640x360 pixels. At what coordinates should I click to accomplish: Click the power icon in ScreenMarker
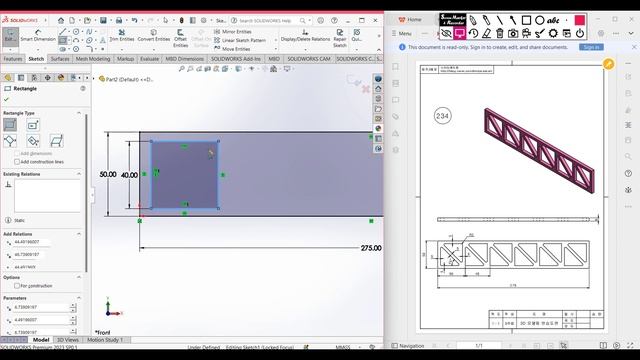pos(580,33)
